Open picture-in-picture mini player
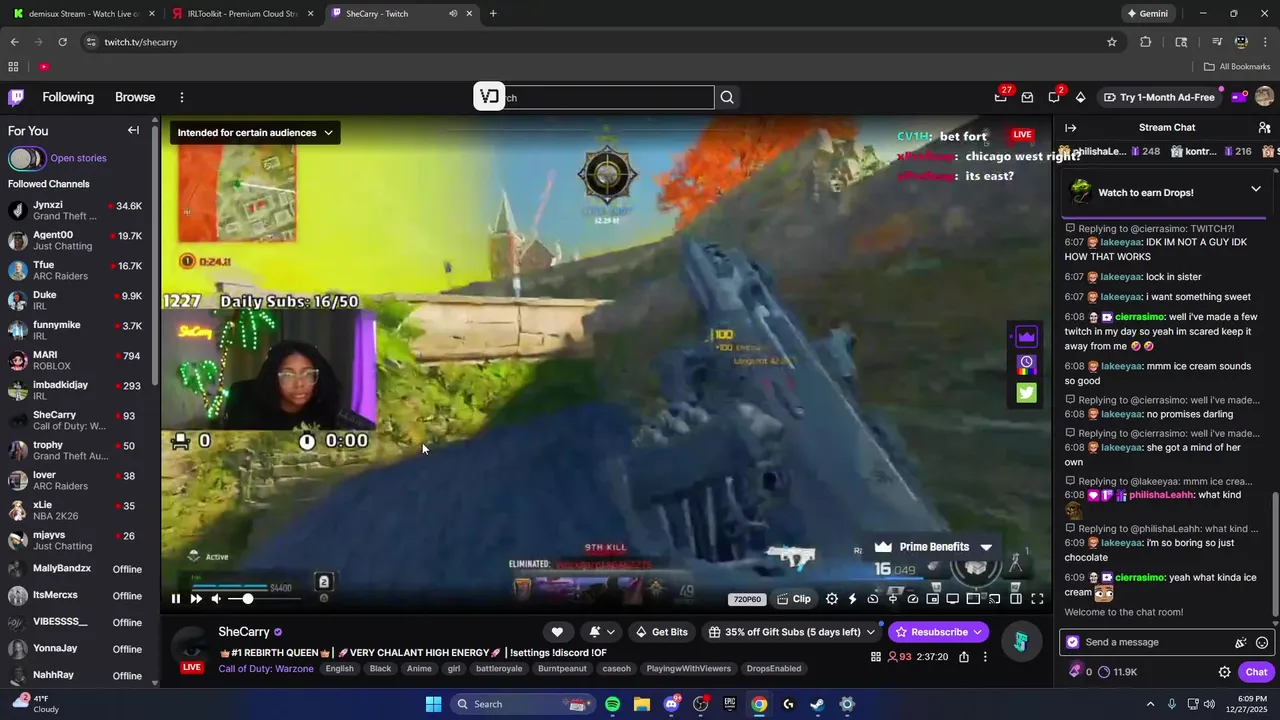The width and height of the screenshot is (1280, 720). click(x=933, y=599)
